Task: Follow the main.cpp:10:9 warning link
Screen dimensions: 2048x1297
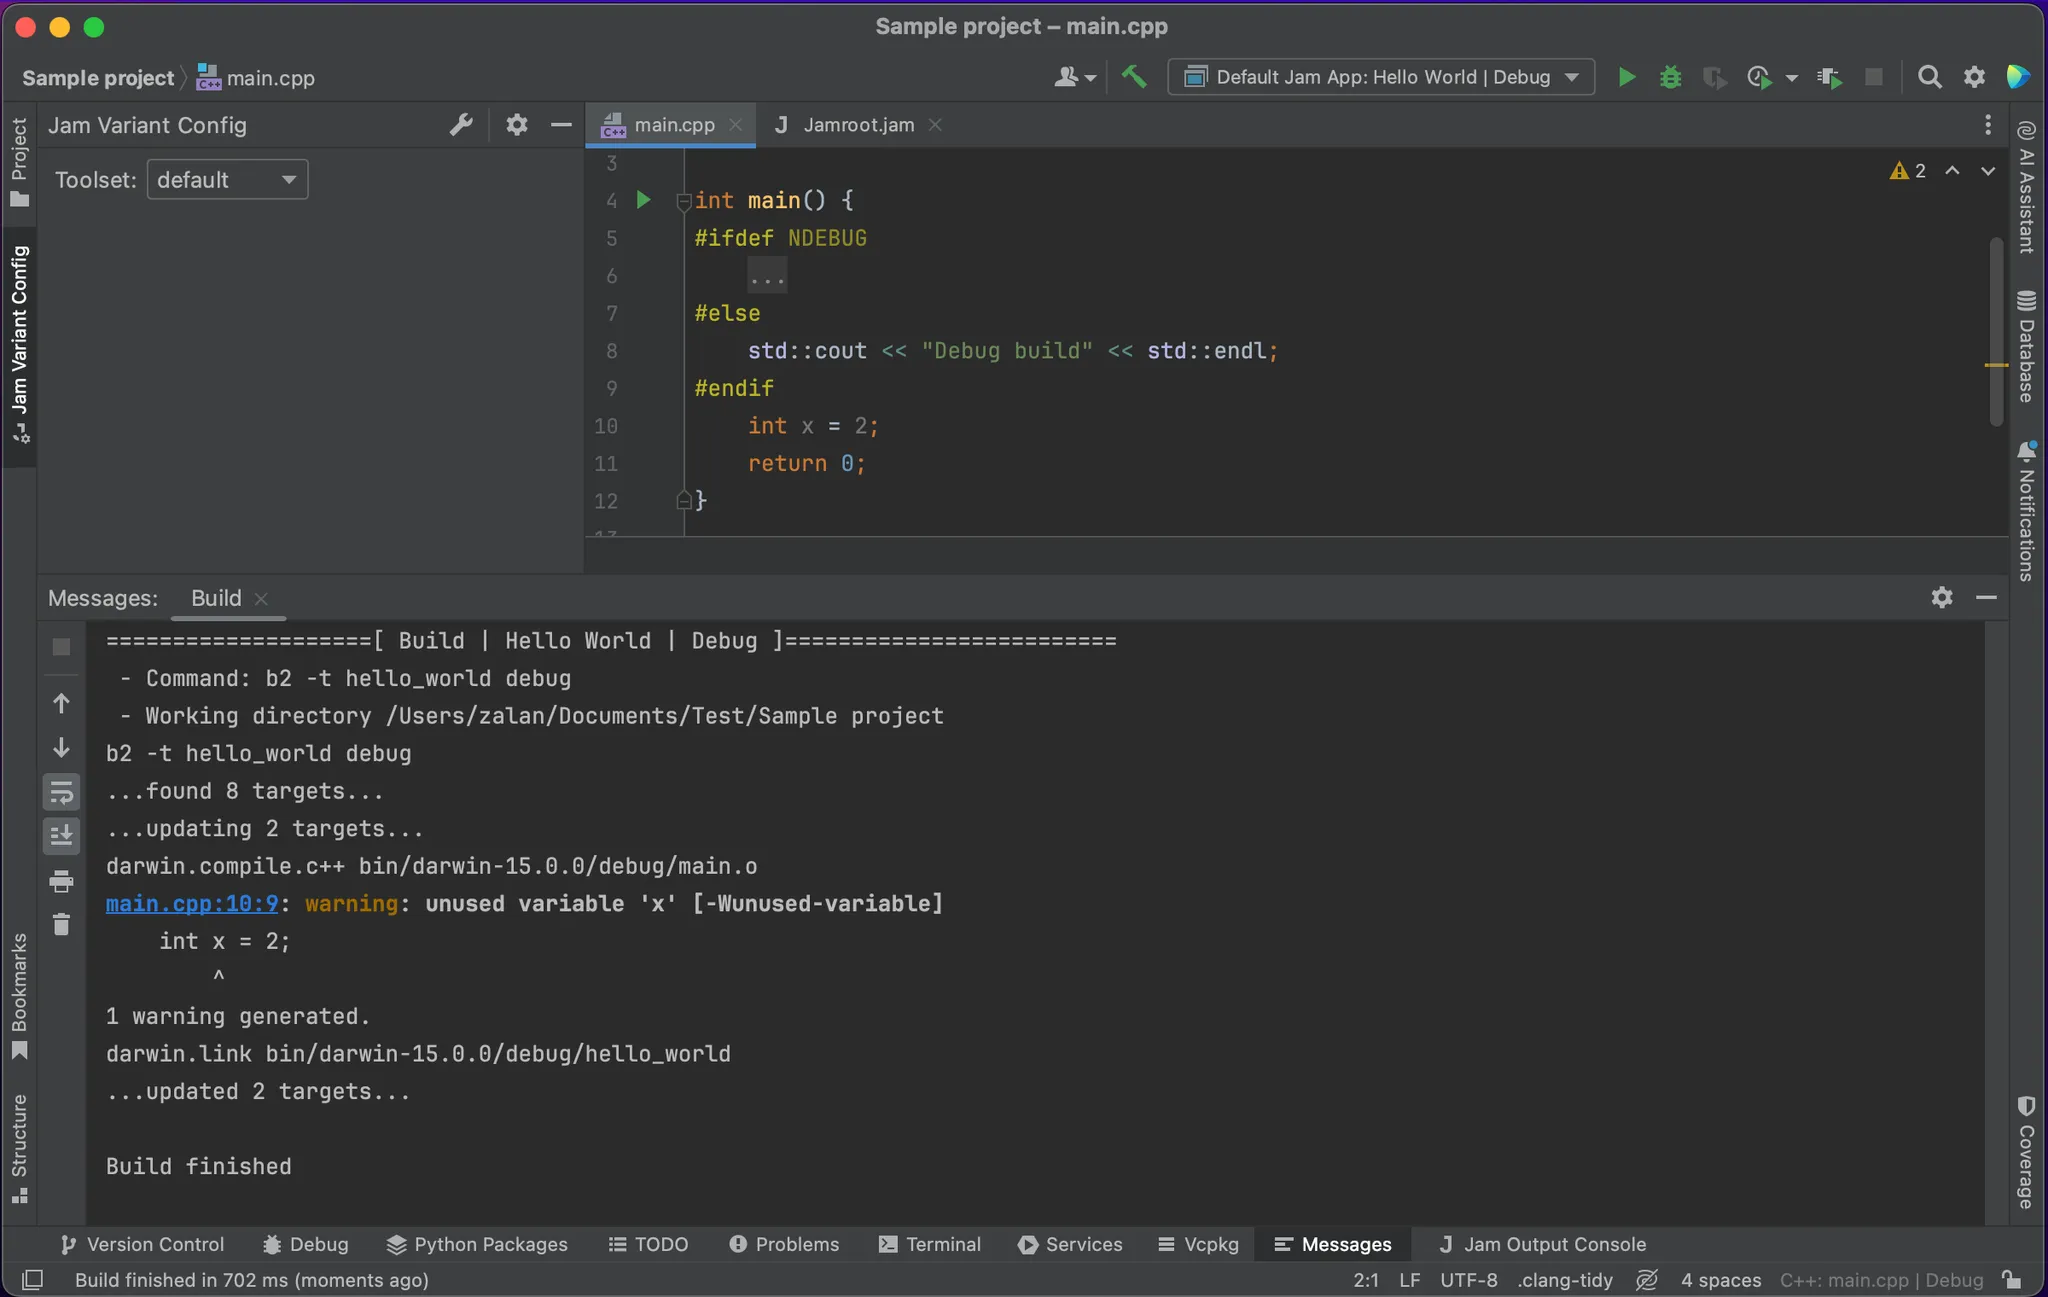Action: click(x=192, y=904)
